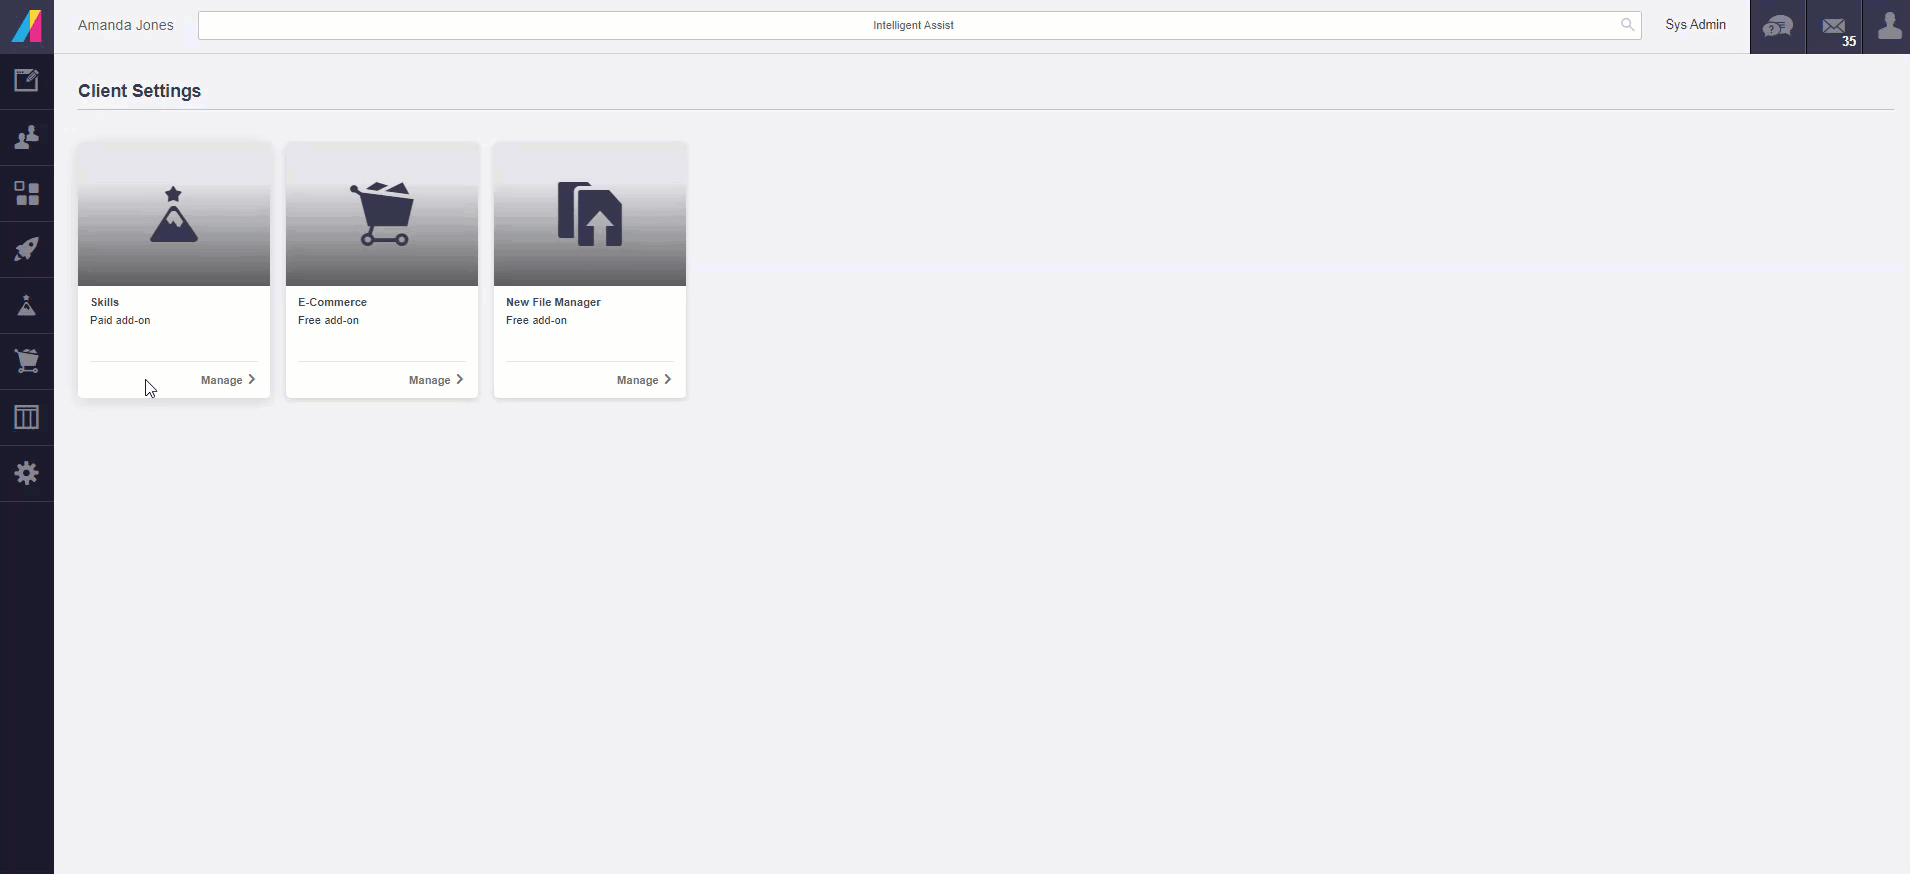
Task: Click the Skills card mountain image
Action: [174, 214]
